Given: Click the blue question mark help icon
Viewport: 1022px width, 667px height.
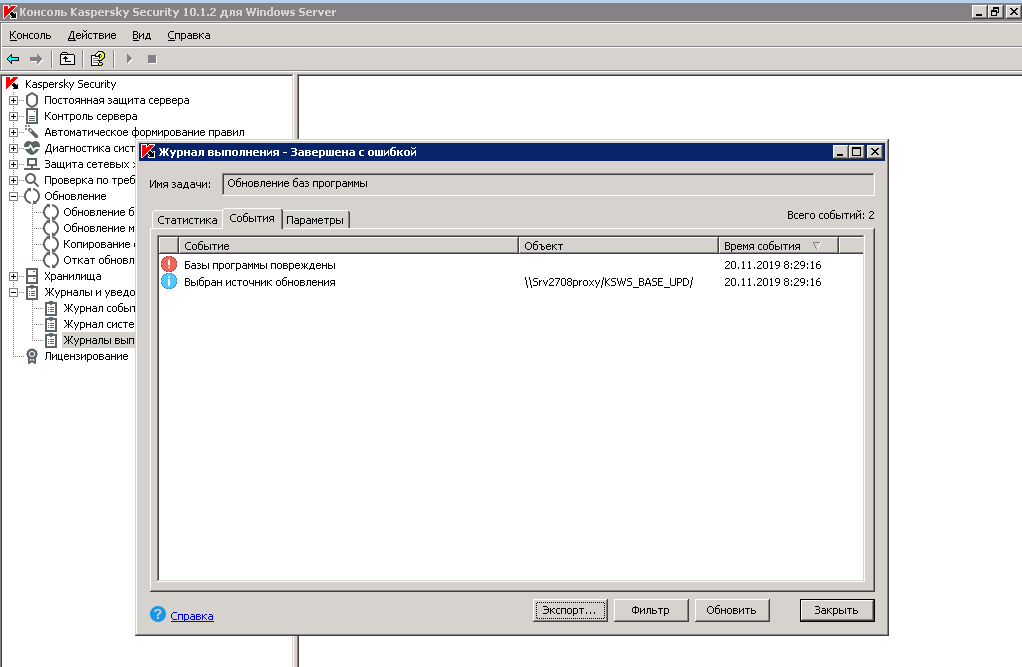Looking at the screenshot, I should [158, 614].
